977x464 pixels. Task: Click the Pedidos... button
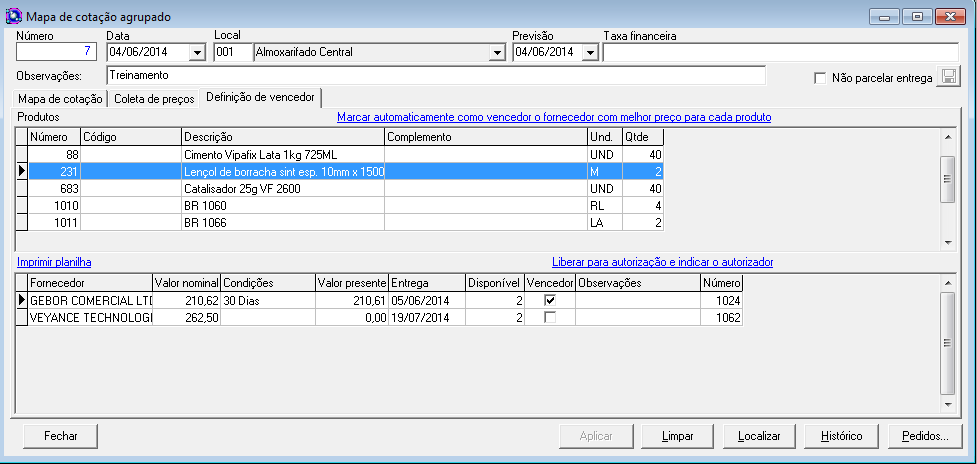925,436
